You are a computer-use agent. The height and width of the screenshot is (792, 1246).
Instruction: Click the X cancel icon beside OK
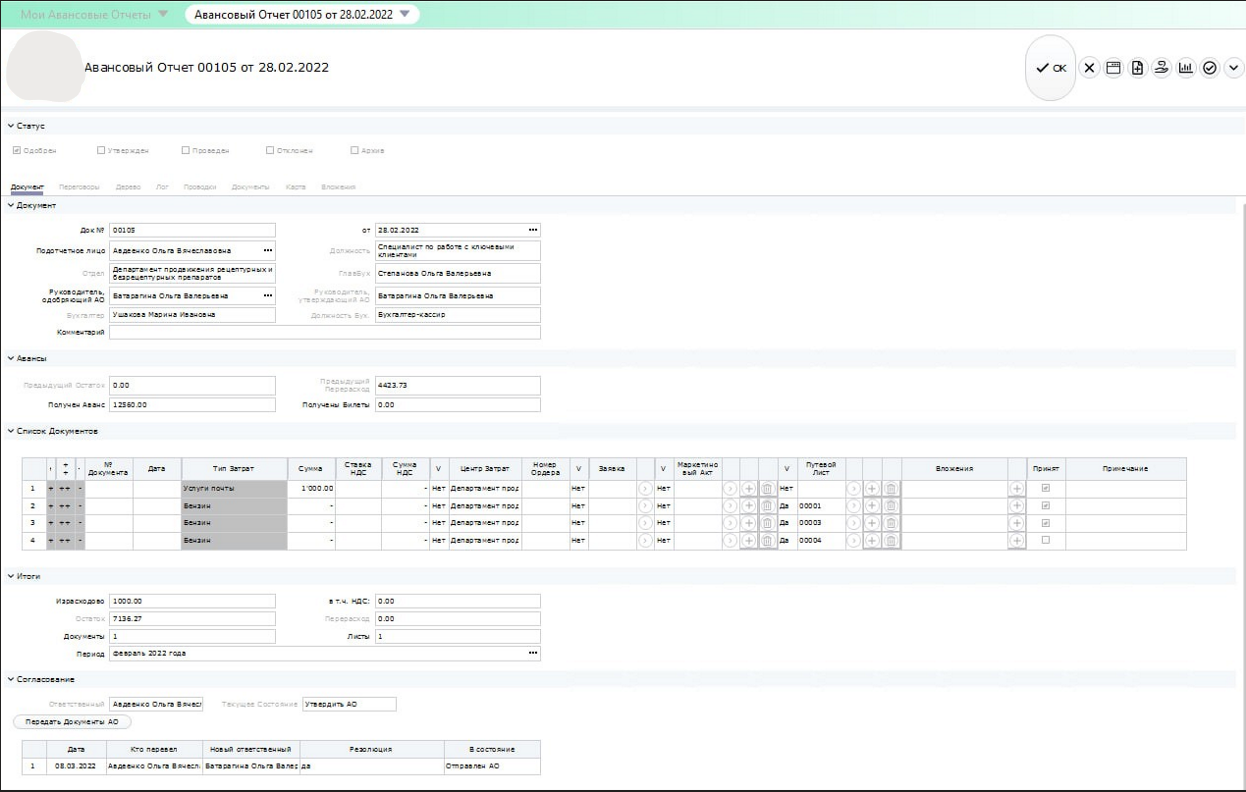point(1090,68)
